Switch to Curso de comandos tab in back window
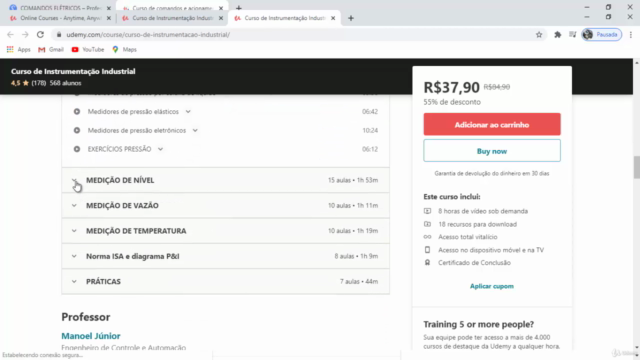Image resolution: width=640 pixels, height=360 pixels. click(x=172, y=8)
